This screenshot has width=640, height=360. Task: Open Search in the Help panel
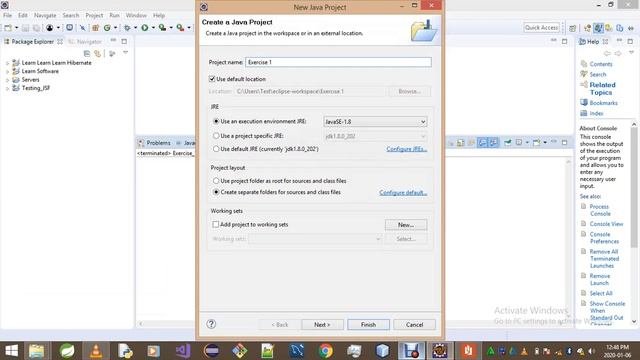pos(598,74)
